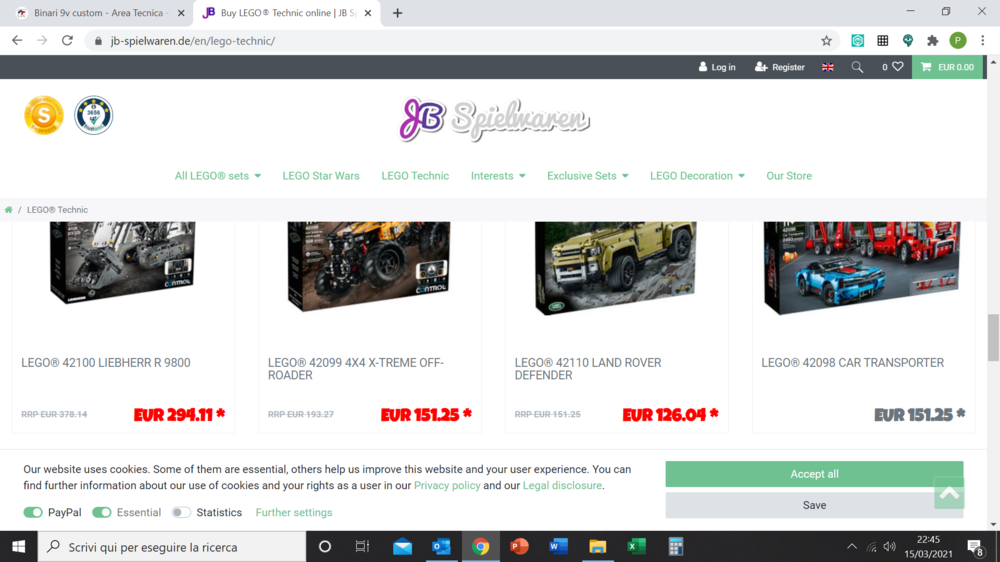Image resolution: width=1000 pixels, height=562 pixels.
Task: Click the Save cookie settings button
Action: (x=814, y=505)
